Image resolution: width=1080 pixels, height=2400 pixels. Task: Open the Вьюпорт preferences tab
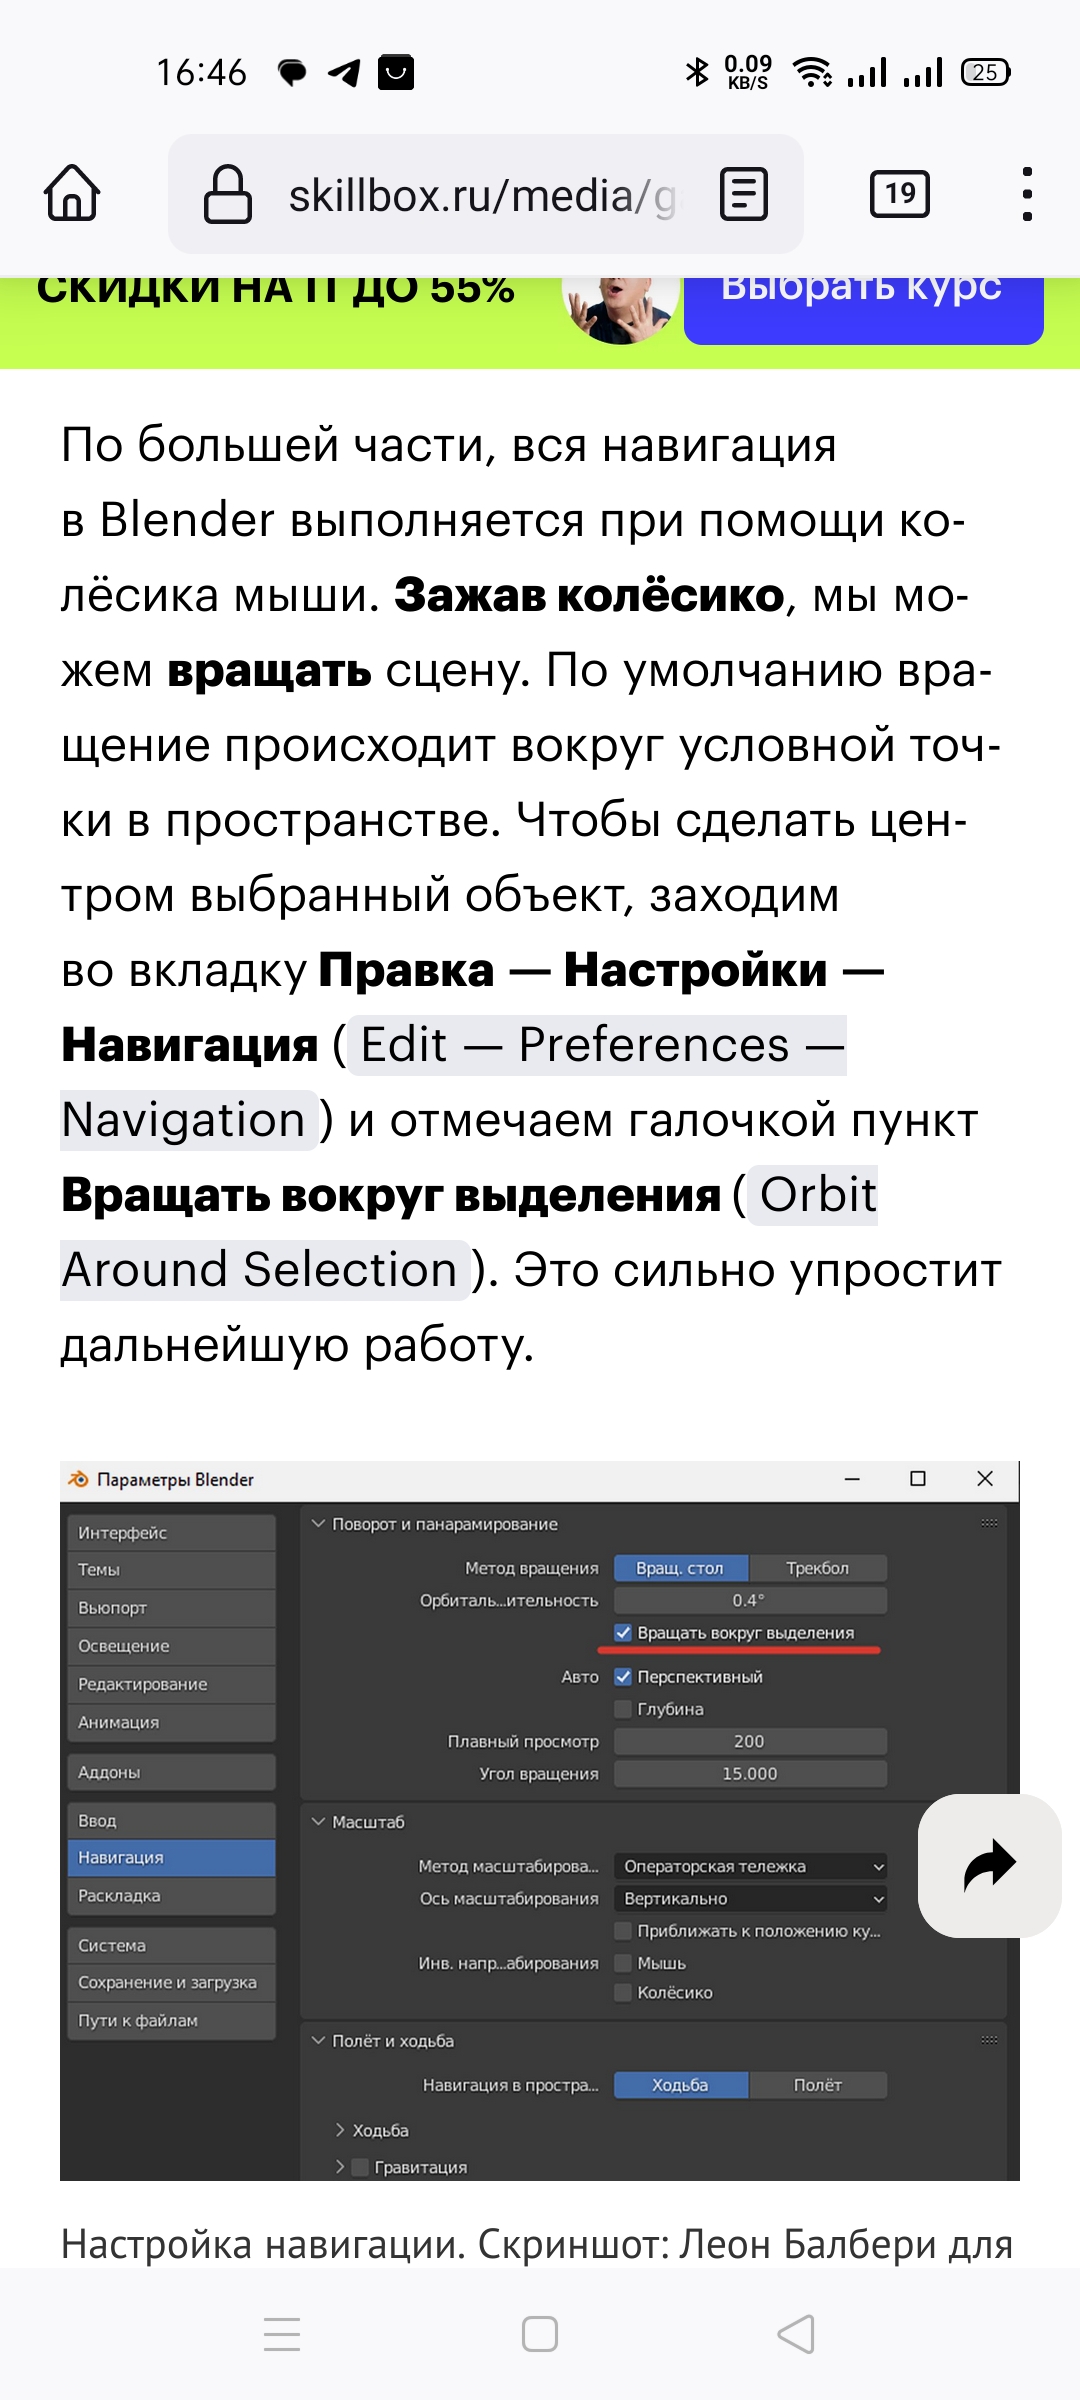pos(171,1608)
